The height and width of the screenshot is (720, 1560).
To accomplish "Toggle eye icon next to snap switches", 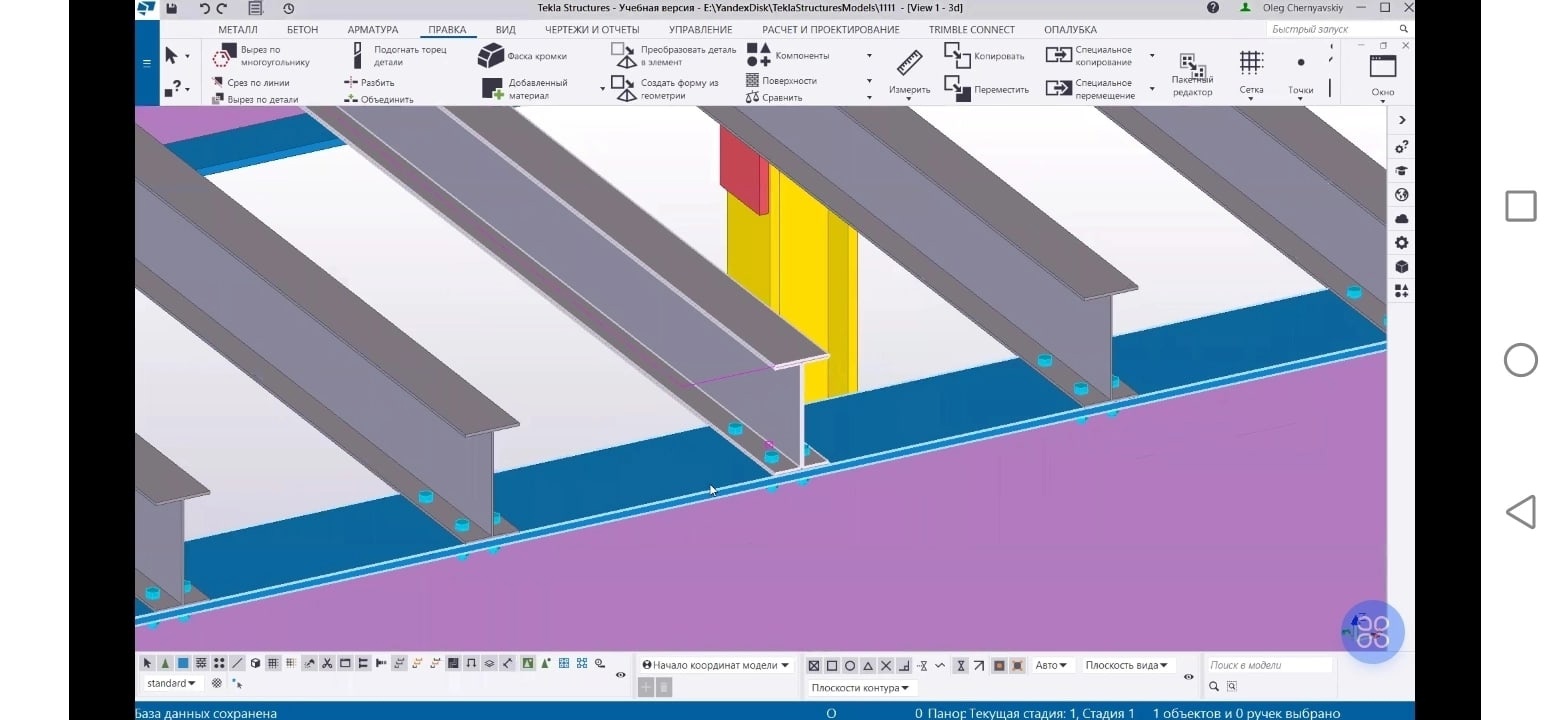I will point(1189,677).
